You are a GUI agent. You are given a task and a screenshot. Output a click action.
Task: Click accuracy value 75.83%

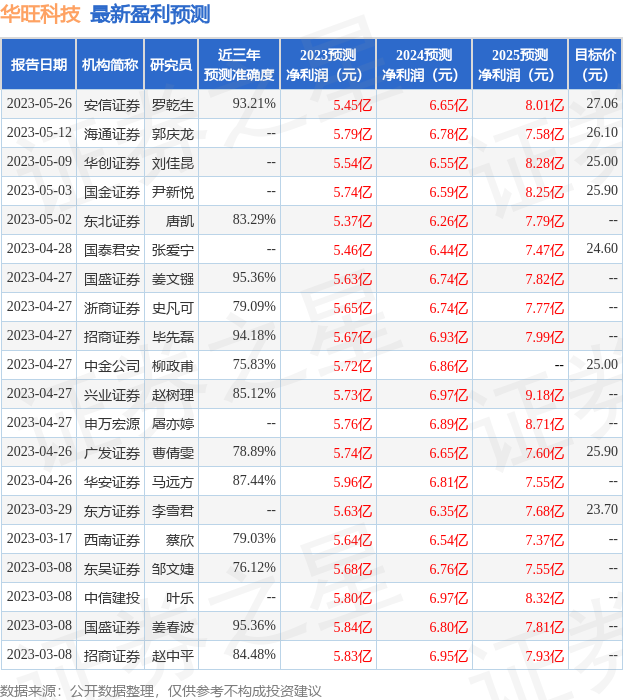[254, 365]
